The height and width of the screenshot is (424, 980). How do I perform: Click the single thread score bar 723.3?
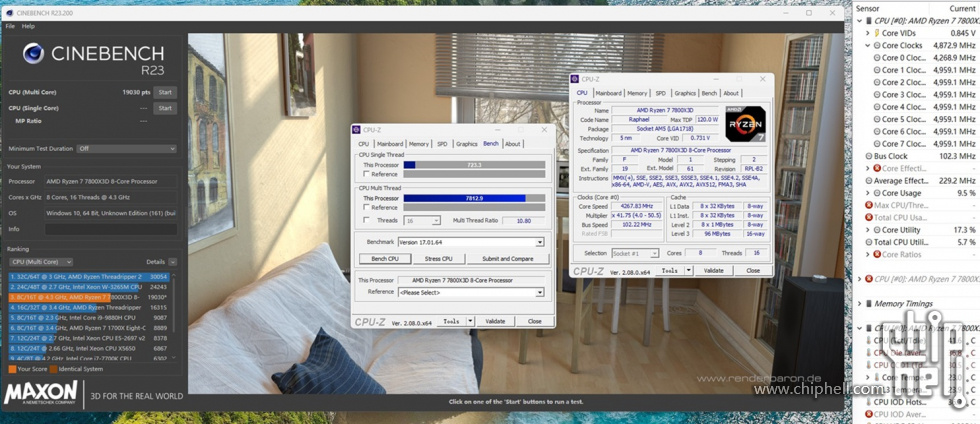pyautogui.click(x=474, y=165)
